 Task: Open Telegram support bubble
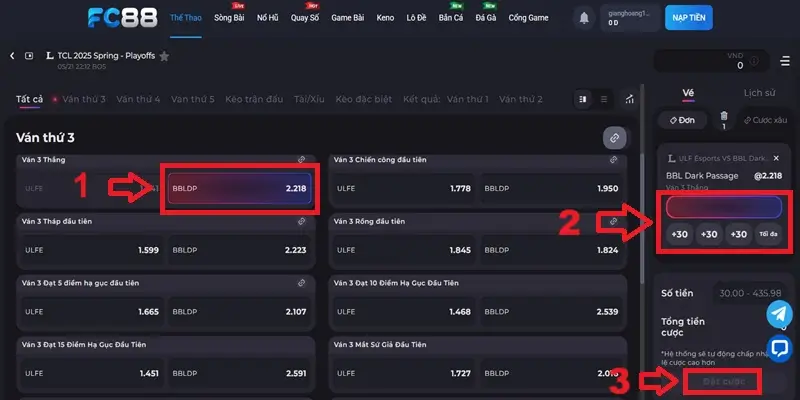[x=779, y=314]
